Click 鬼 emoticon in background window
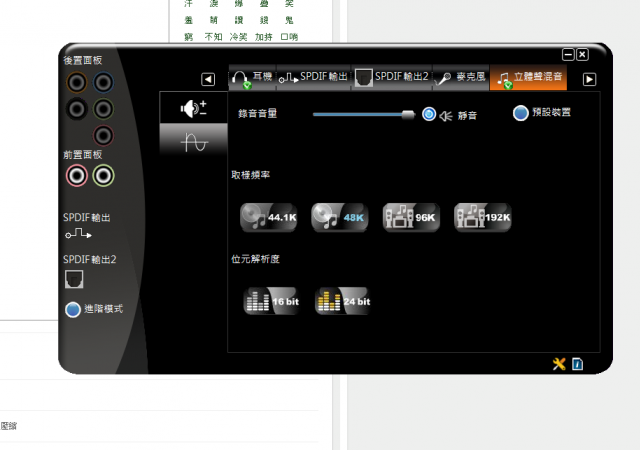Image resolution: width=640 pixels, height=450 pixels. point(289,20)
